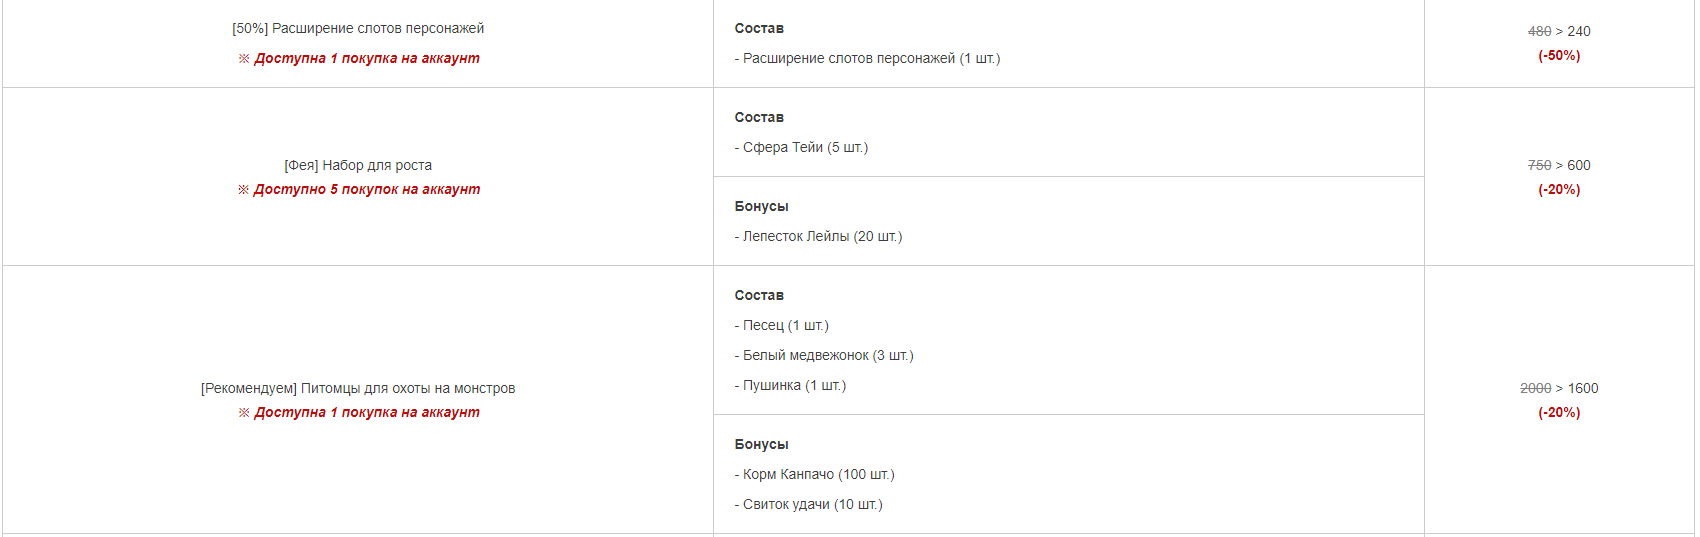Select the 'Свиток удачи (10 шт.)' bonus
1700x537 pixels.
tap(808, 504)
